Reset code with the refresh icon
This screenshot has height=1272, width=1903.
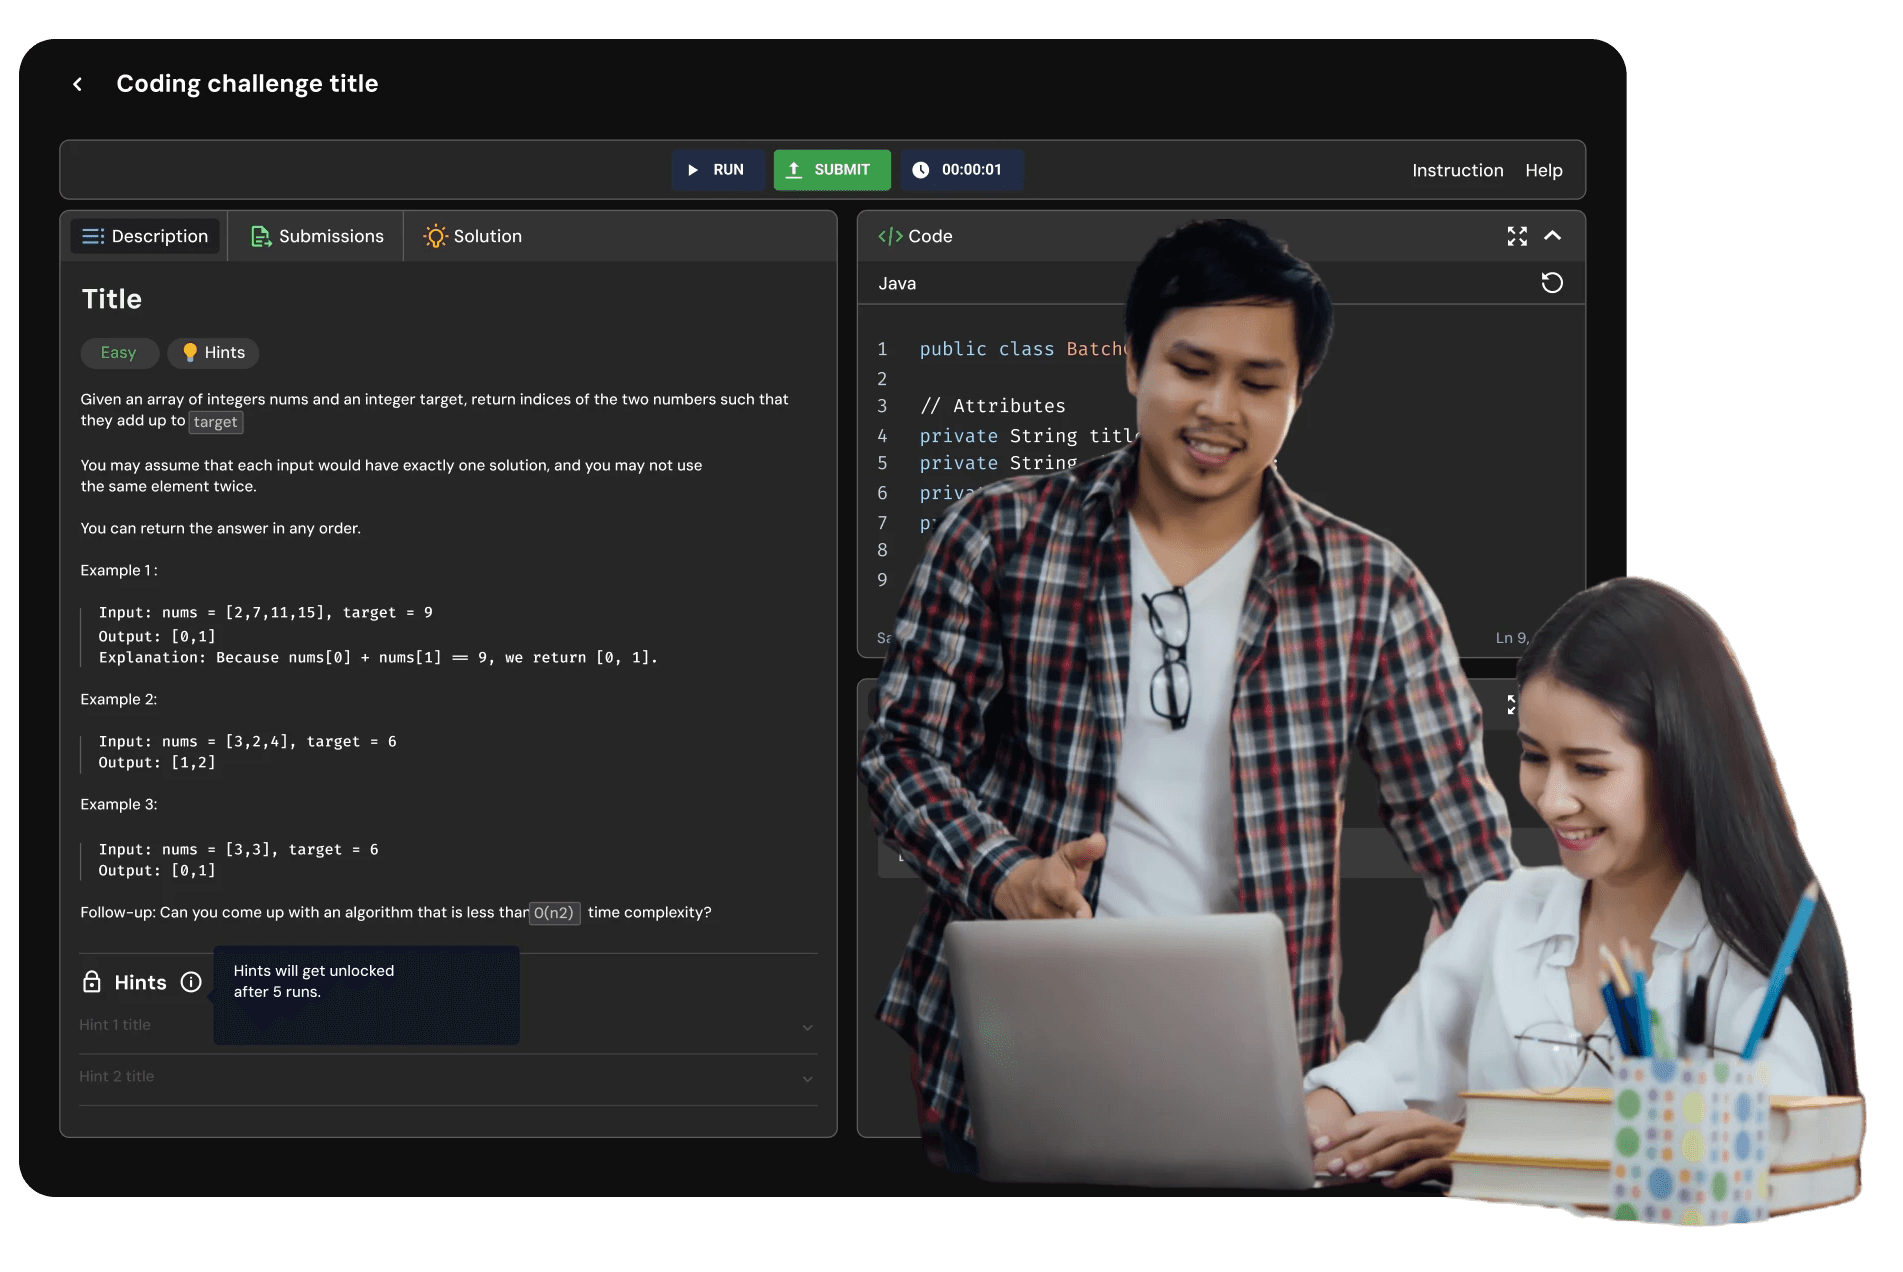[x=1552, y=283]
